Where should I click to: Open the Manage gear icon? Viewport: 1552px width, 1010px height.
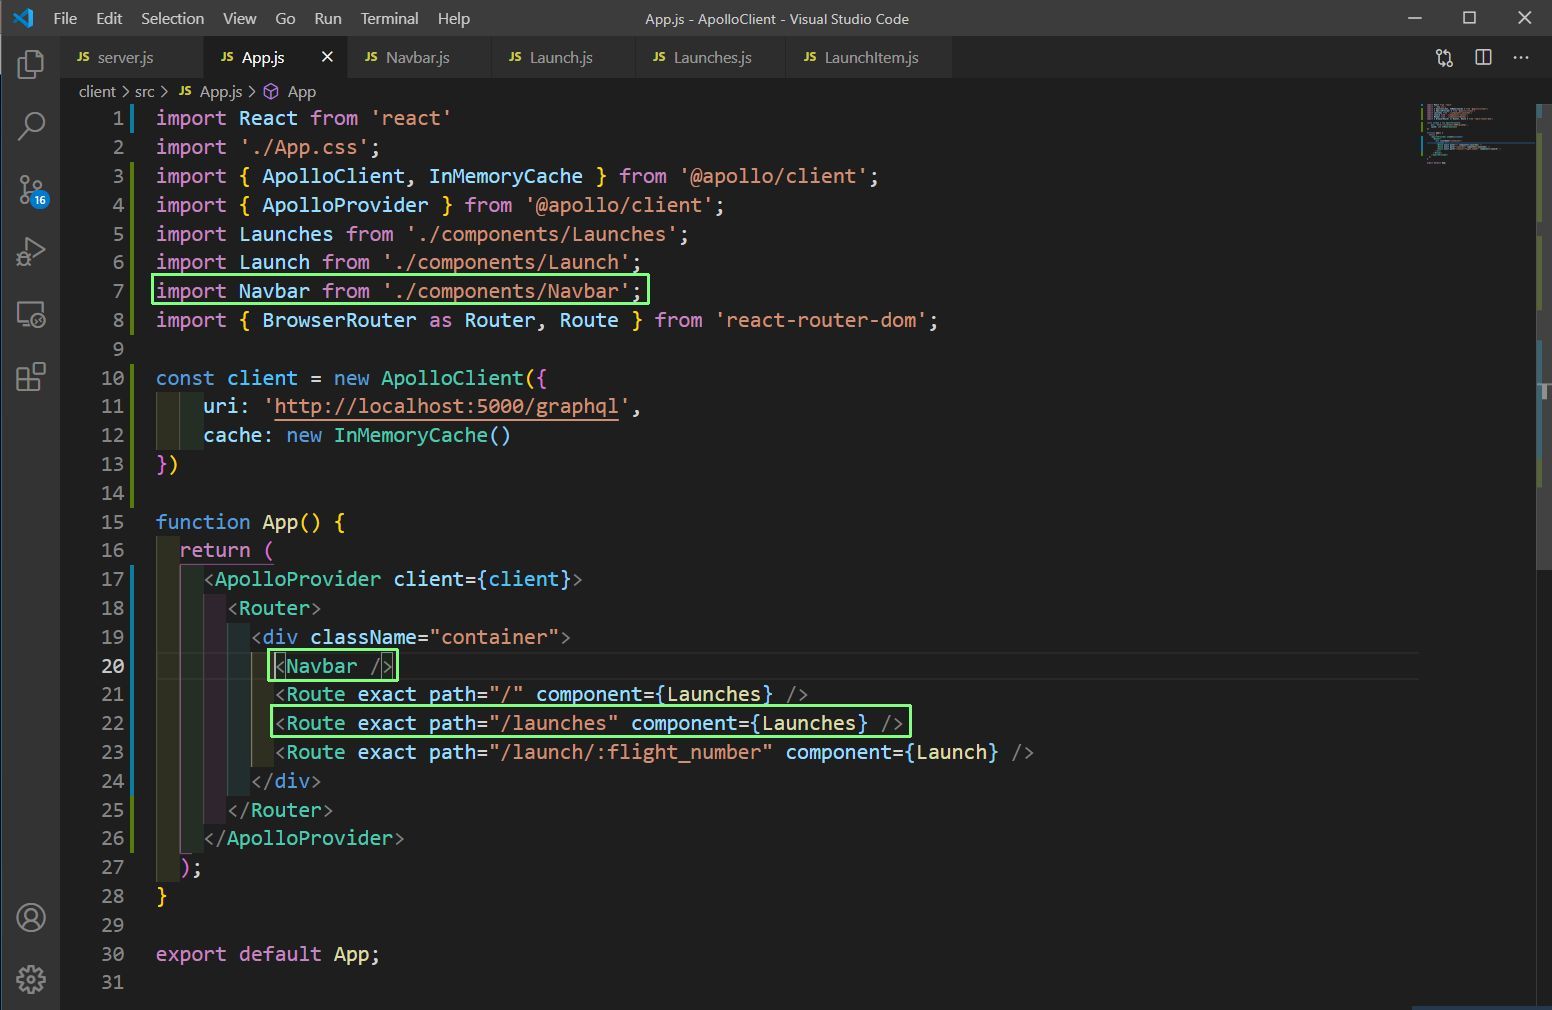pos(31,979)
